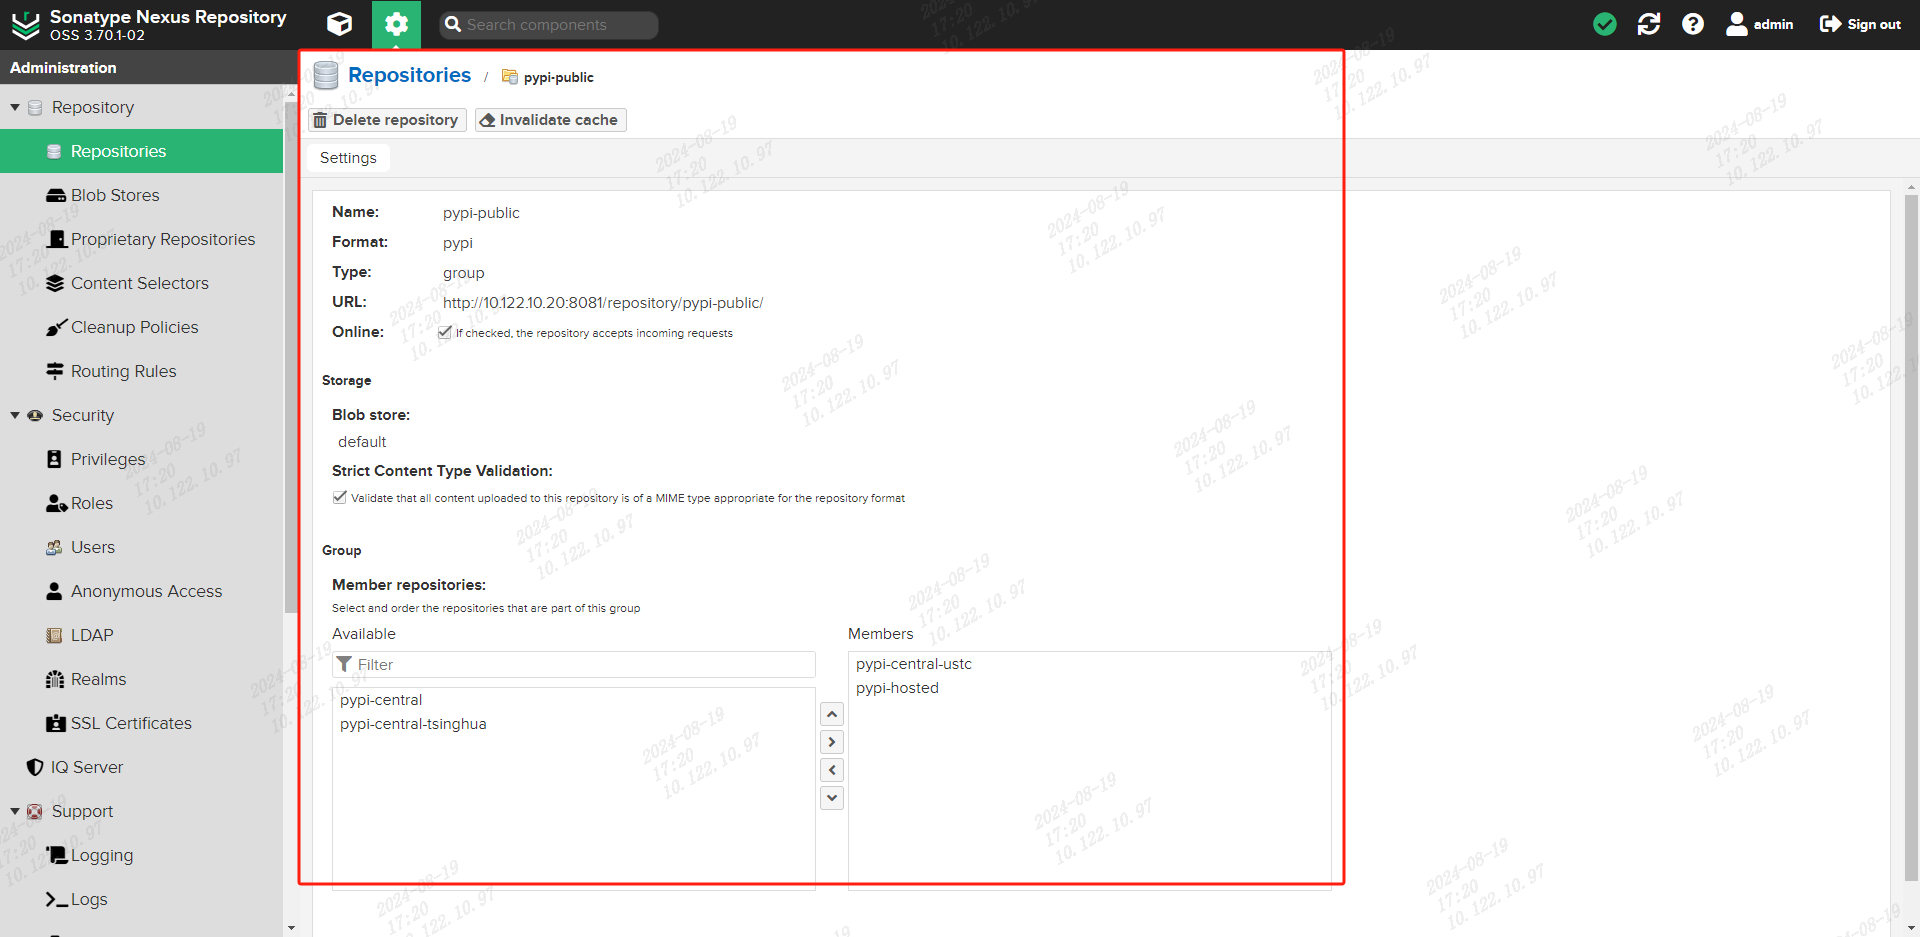Click the Repository category label
The height and width of the screenshot is (937, 1920).
click(x=93, y=107)
